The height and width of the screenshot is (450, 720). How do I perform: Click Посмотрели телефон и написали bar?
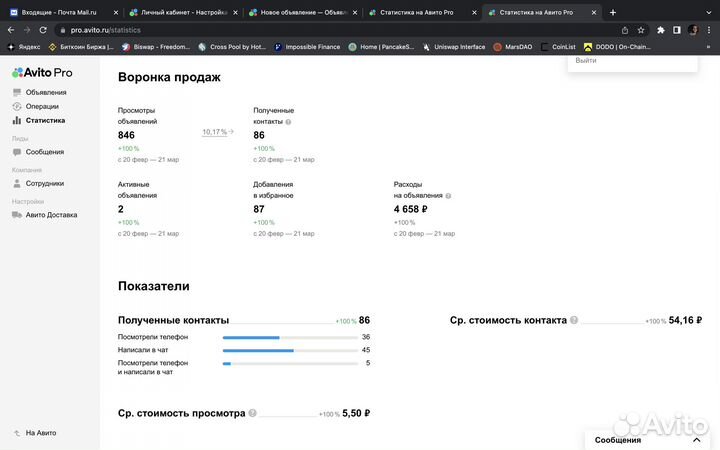(290, 363)
